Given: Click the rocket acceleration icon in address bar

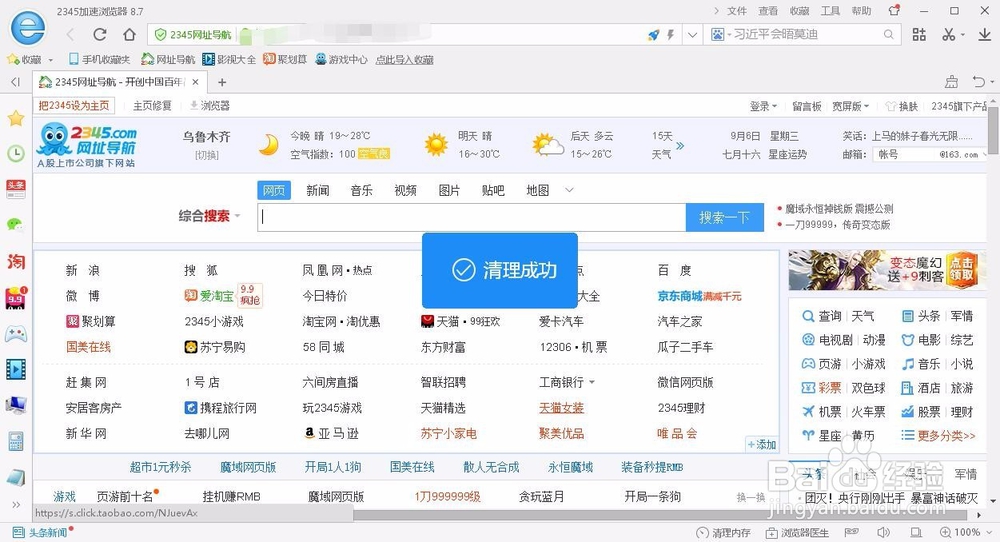Looking at the screenshot, I should pos(654,35).
